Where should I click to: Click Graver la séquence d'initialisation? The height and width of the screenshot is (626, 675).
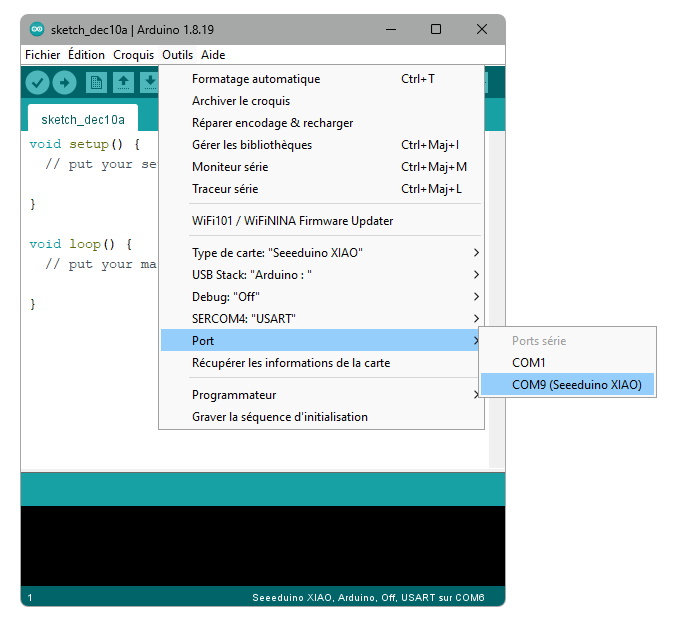[280, 417]
